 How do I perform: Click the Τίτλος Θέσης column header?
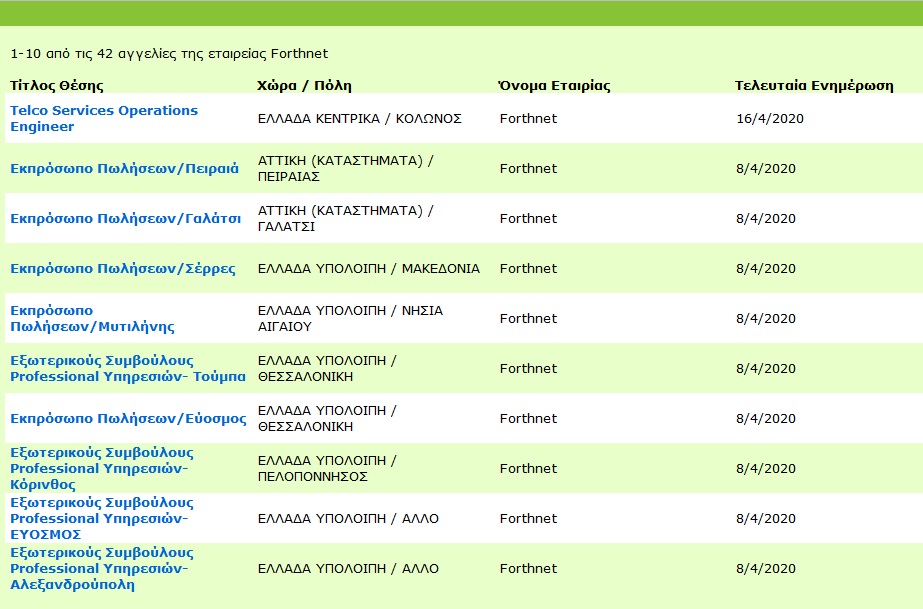[x=57, y=86]
